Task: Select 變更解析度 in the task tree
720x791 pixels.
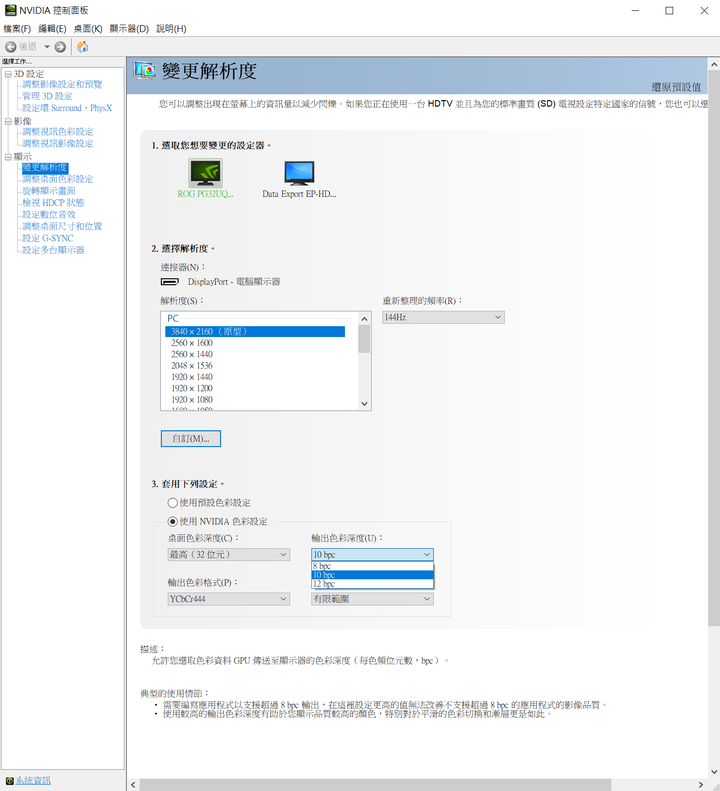Action: click(45, 167)
